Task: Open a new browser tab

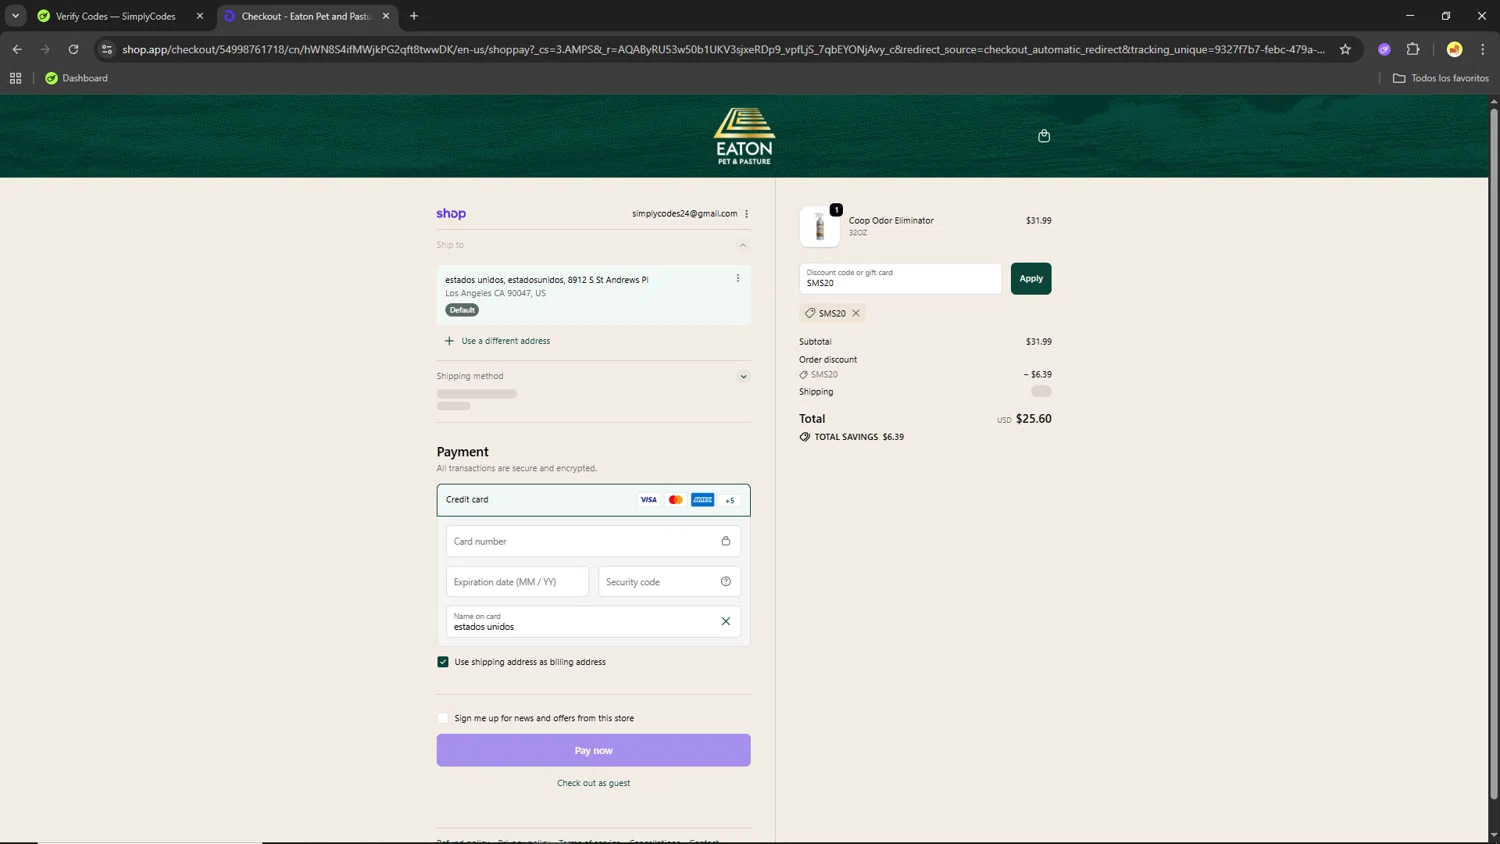Action: pos(414,16)
